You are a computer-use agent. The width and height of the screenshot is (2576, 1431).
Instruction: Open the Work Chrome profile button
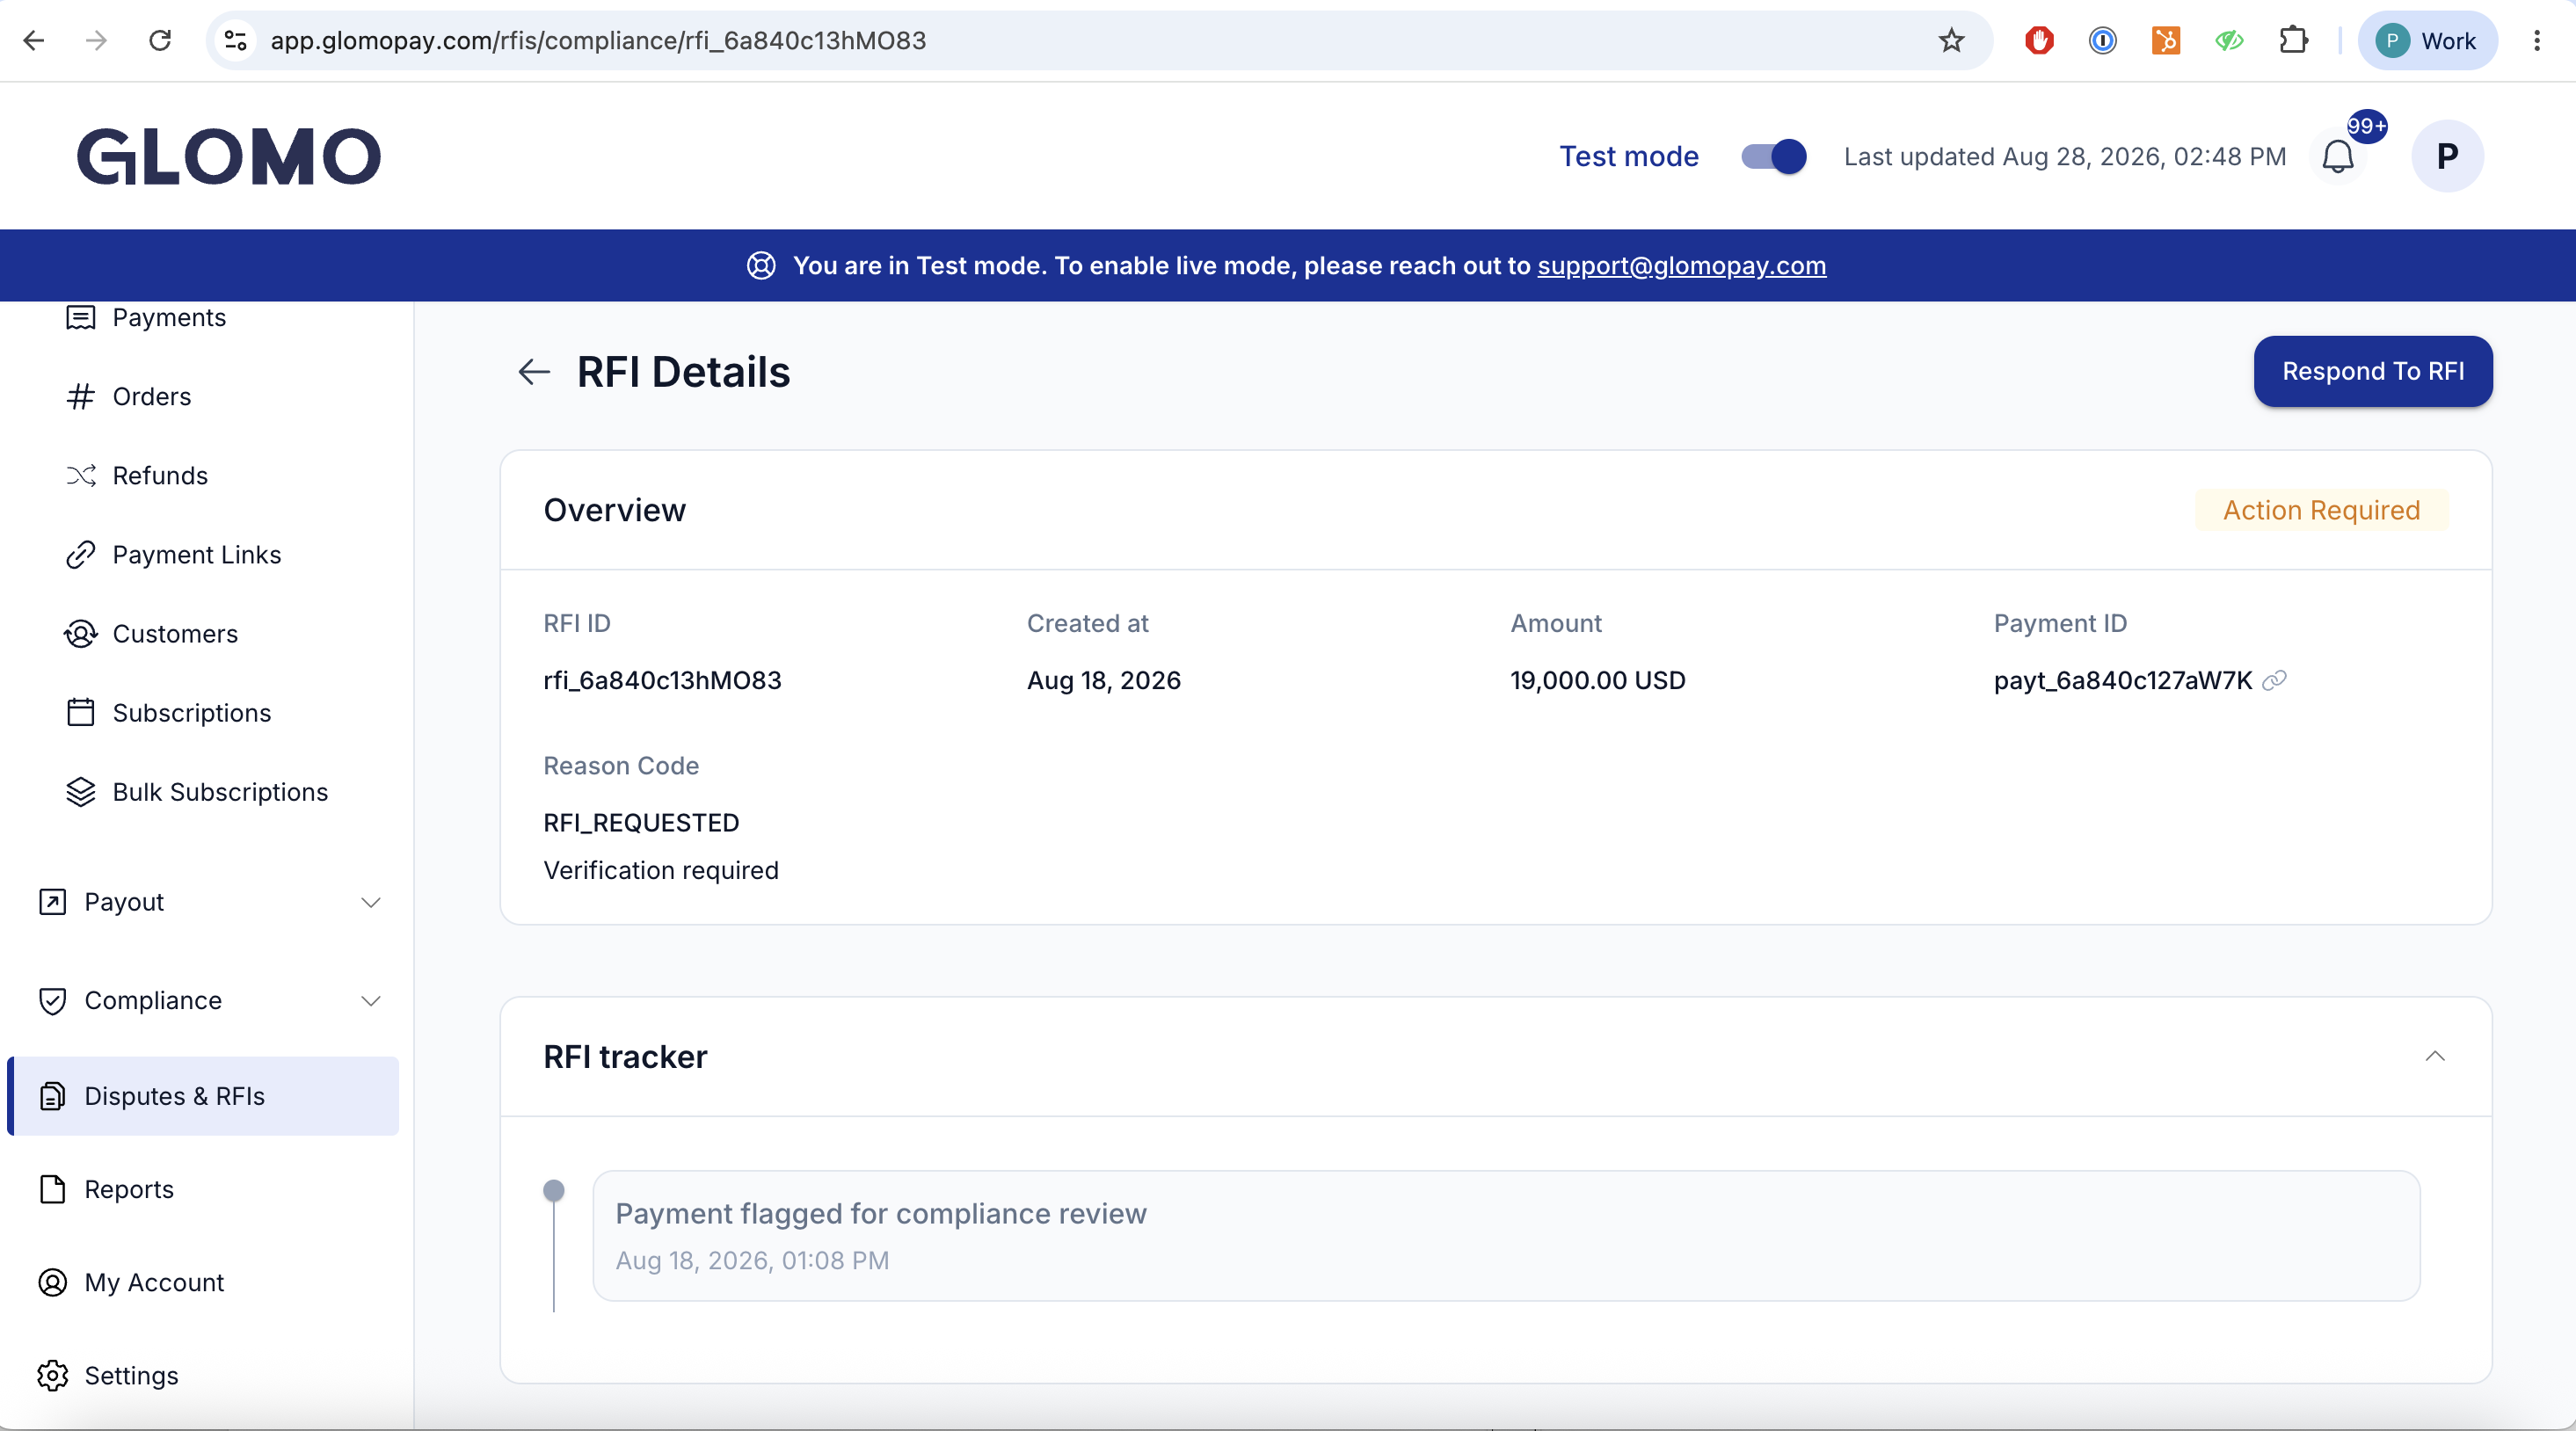(2428, 41)
